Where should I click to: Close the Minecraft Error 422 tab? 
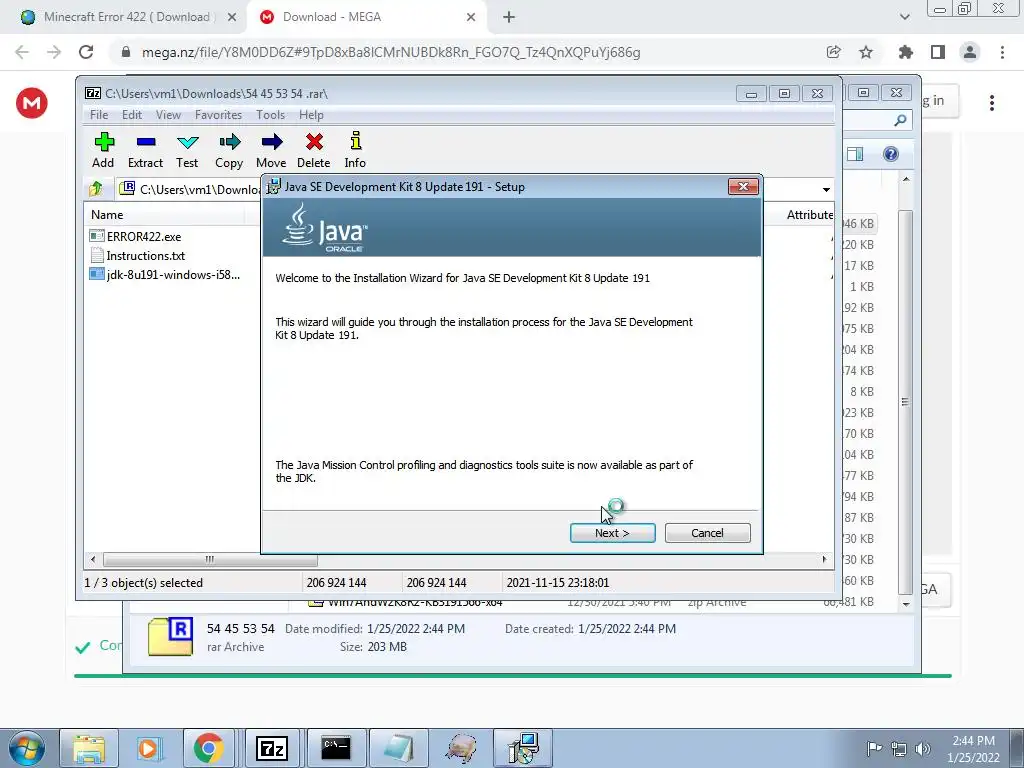(x=232, y=18)
